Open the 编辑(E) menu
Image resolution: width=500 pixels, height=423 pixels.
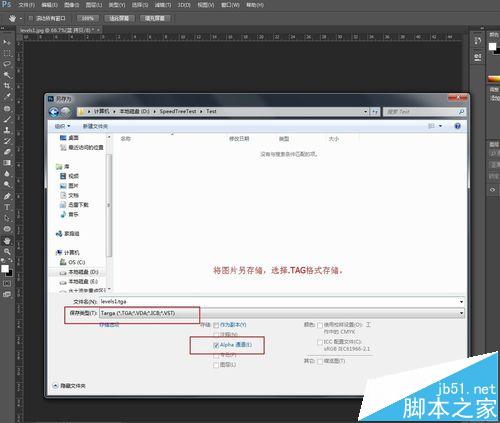click(49, 5)
